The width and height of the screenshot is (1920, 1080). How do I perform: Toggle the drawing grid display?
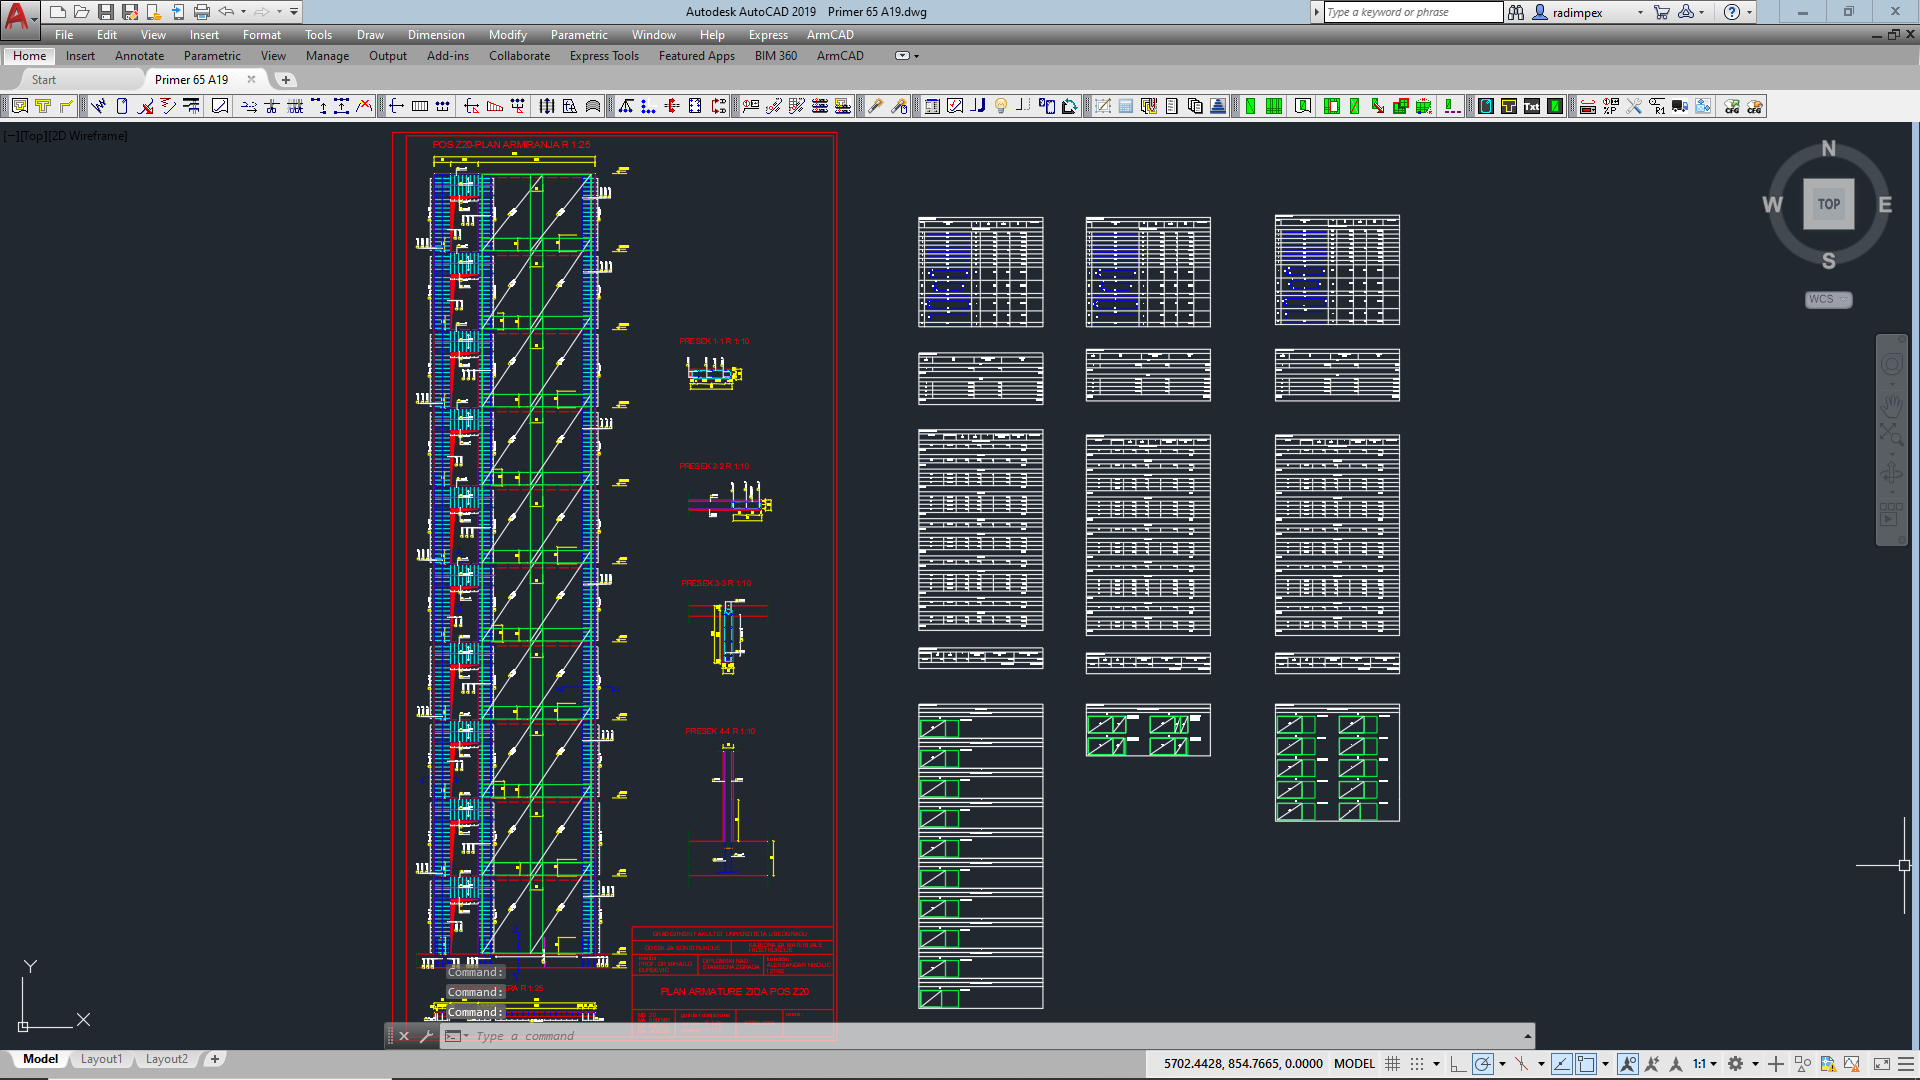[x=1392, y=1064]
